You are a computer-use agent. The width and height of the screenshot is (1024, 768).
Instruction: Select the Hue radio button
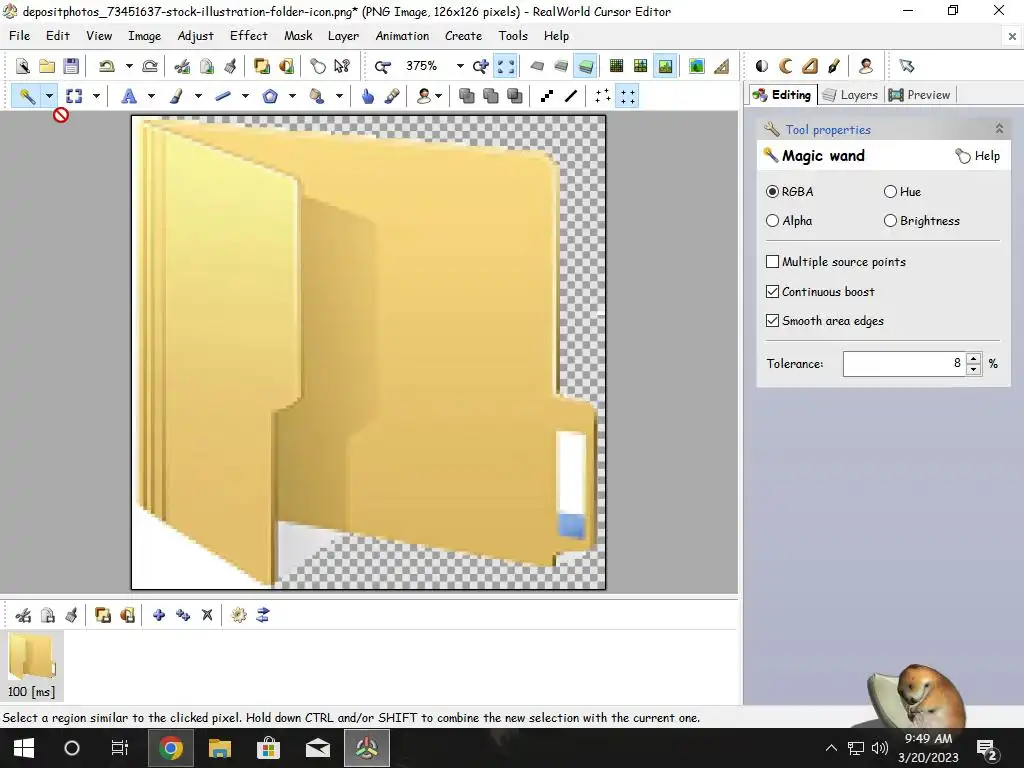[x=890, y=191]
